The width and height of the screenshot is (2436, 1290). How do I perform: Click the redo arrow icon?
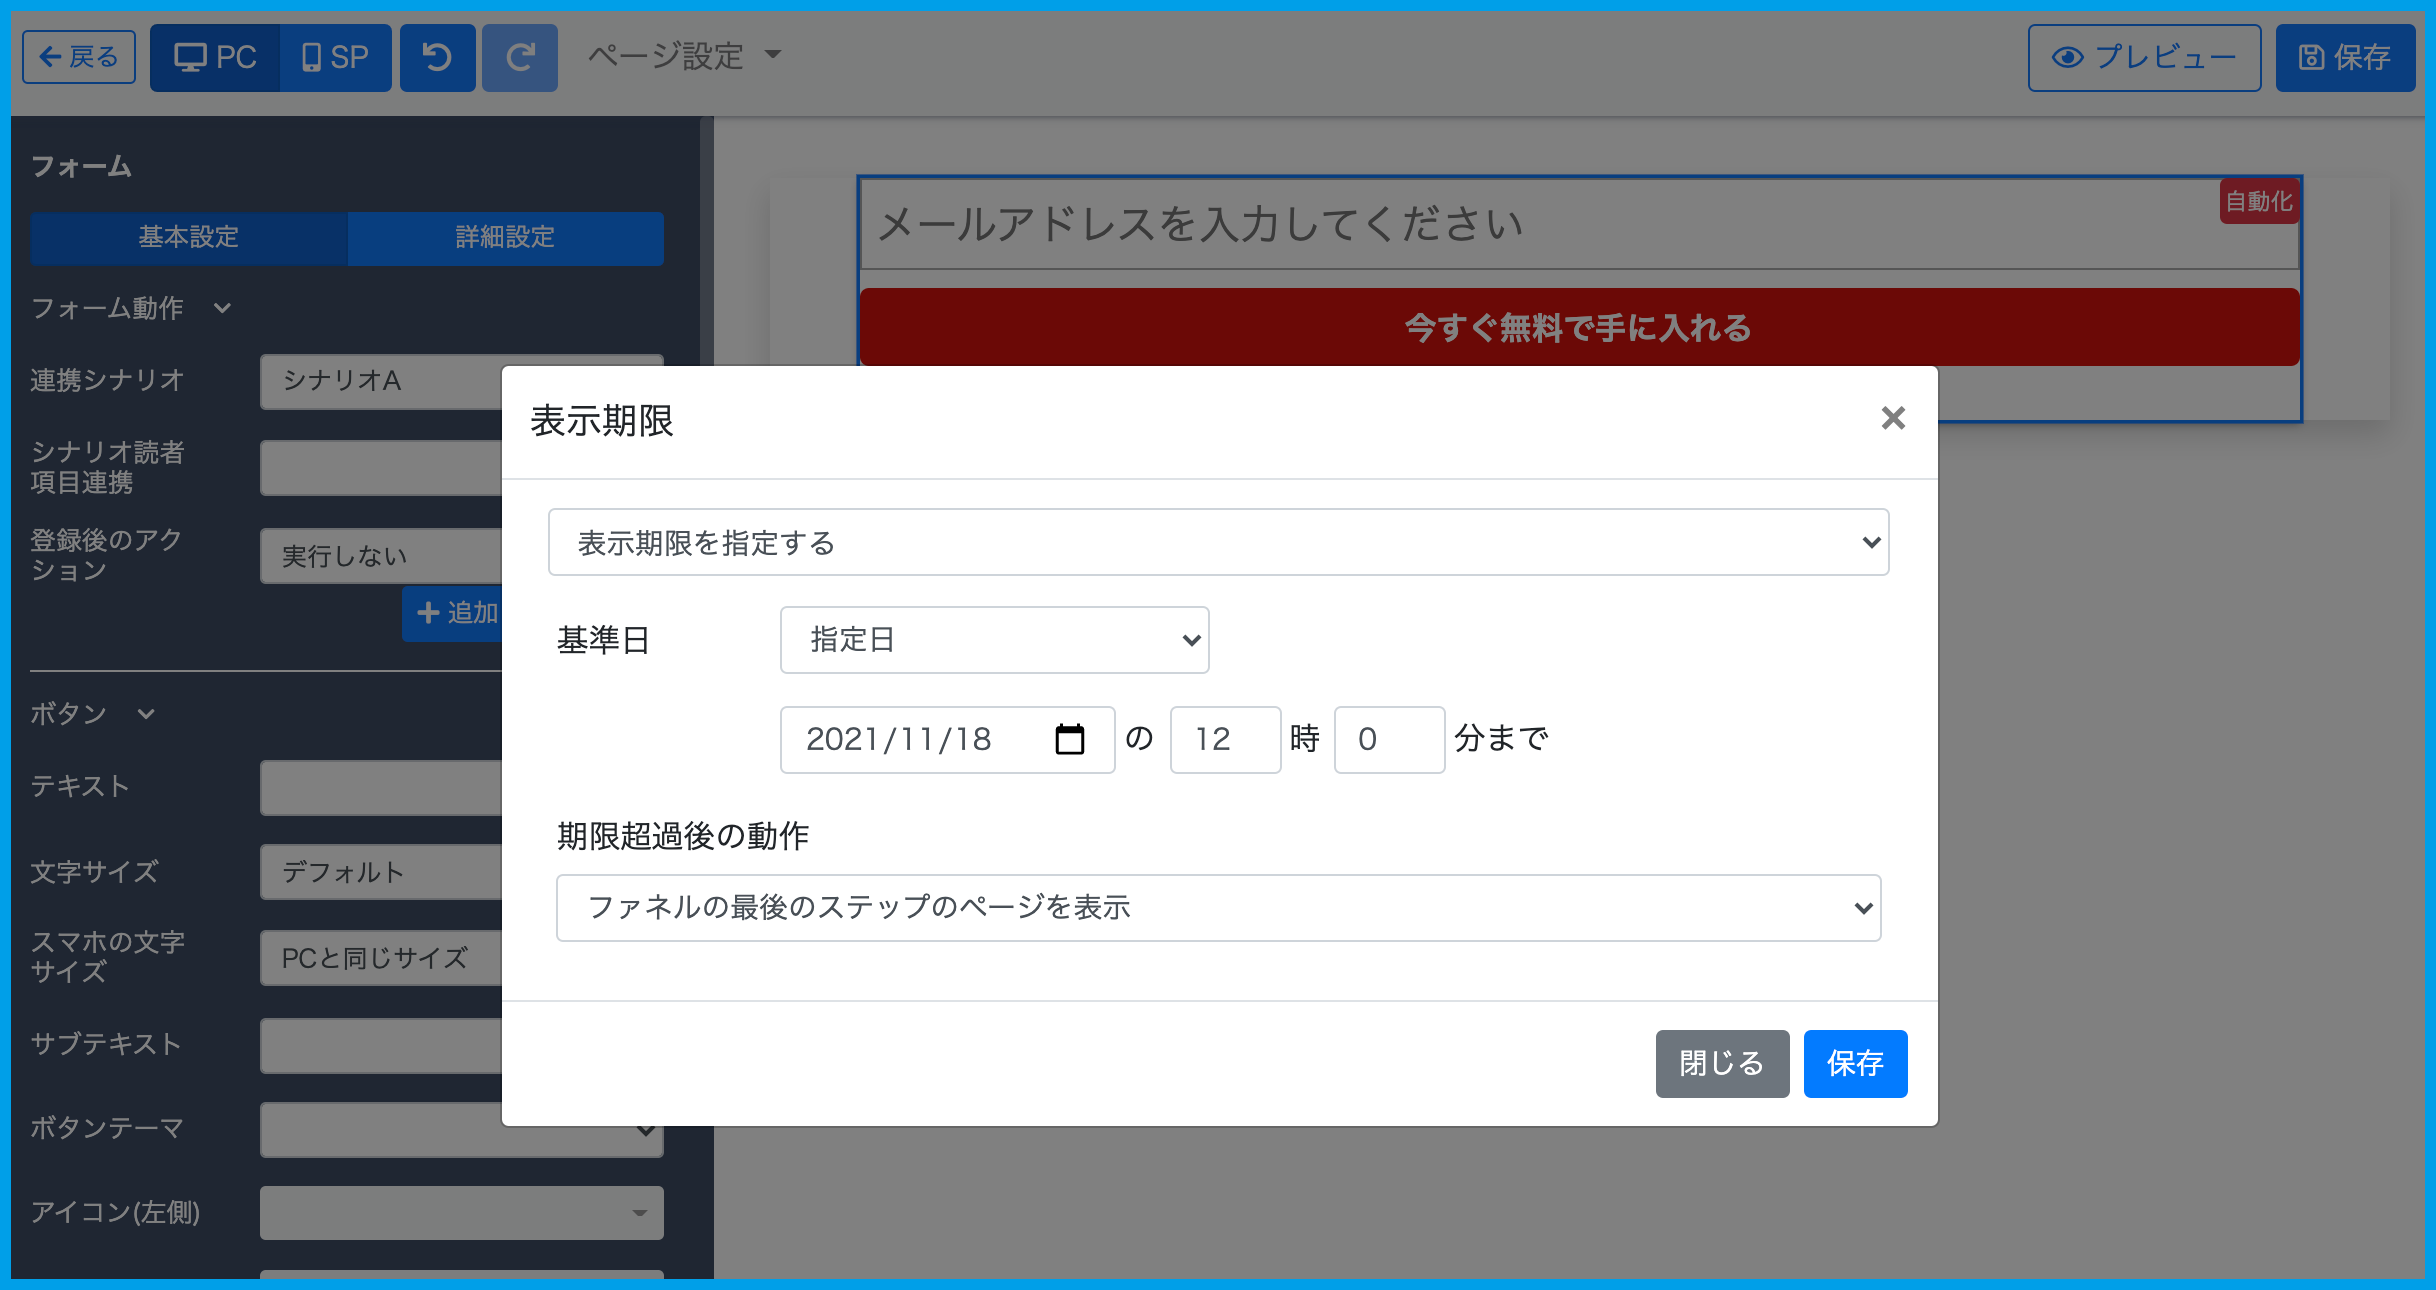(x=519, y=57)
